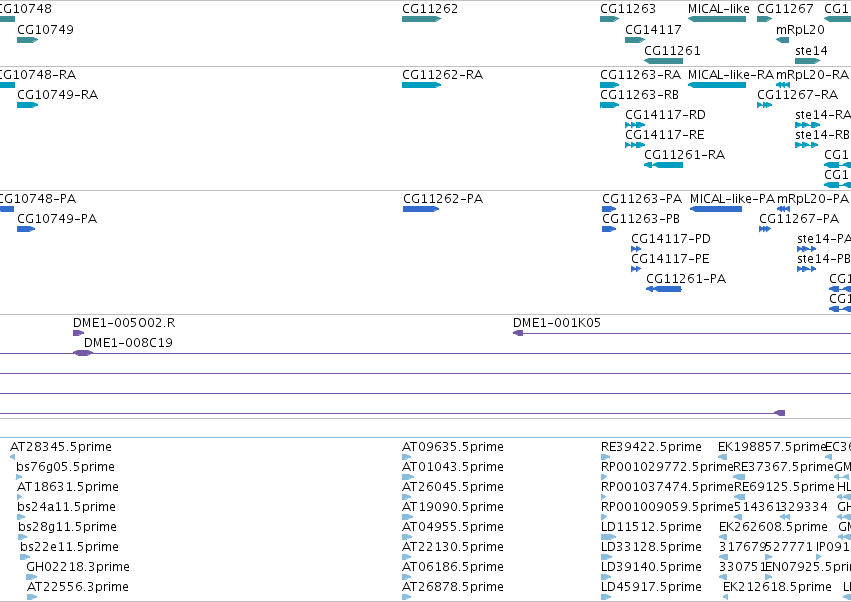The image size is (851, 602).
Task: Open the MICAL-like gene label
Action: coord(719,9)
